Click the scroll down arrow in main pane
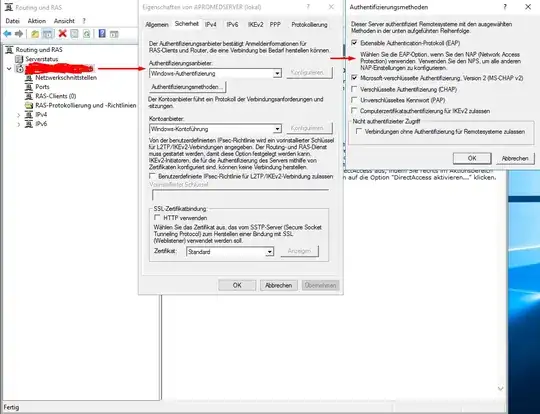The width and height of the screenshot is (540, 414). [500, 389]
